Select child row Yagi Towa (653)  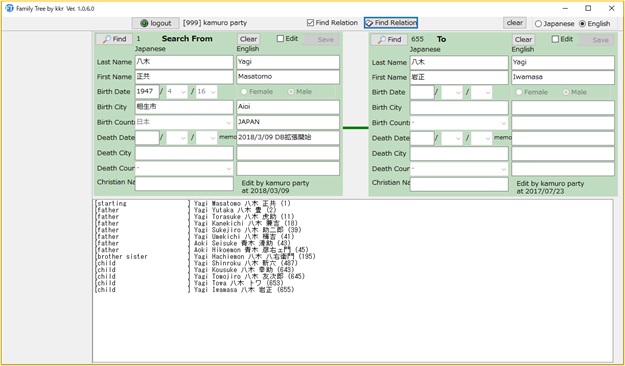(189, 283)
